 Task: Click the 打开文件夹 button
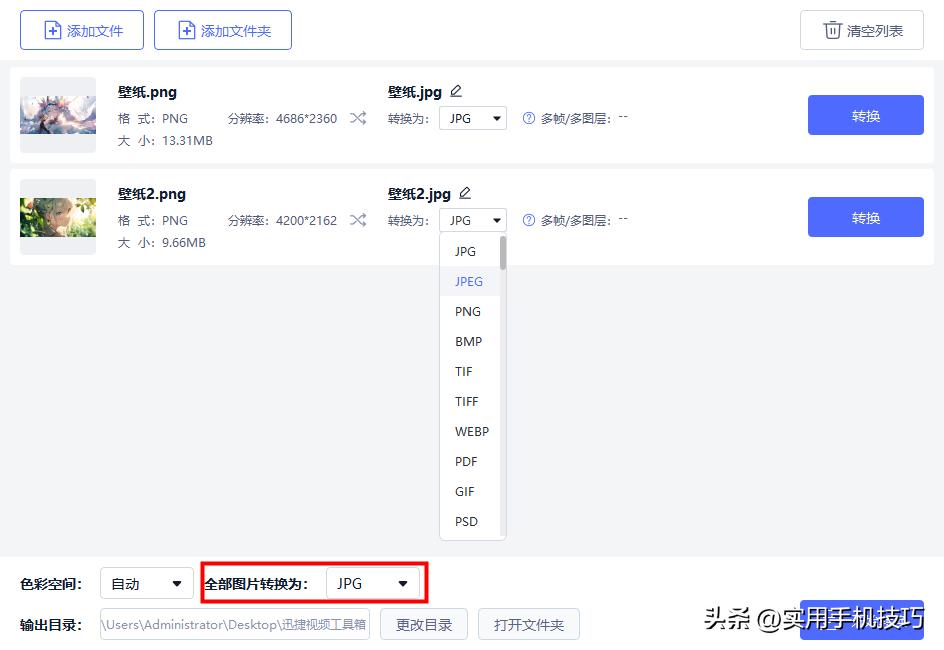point(529,623)
